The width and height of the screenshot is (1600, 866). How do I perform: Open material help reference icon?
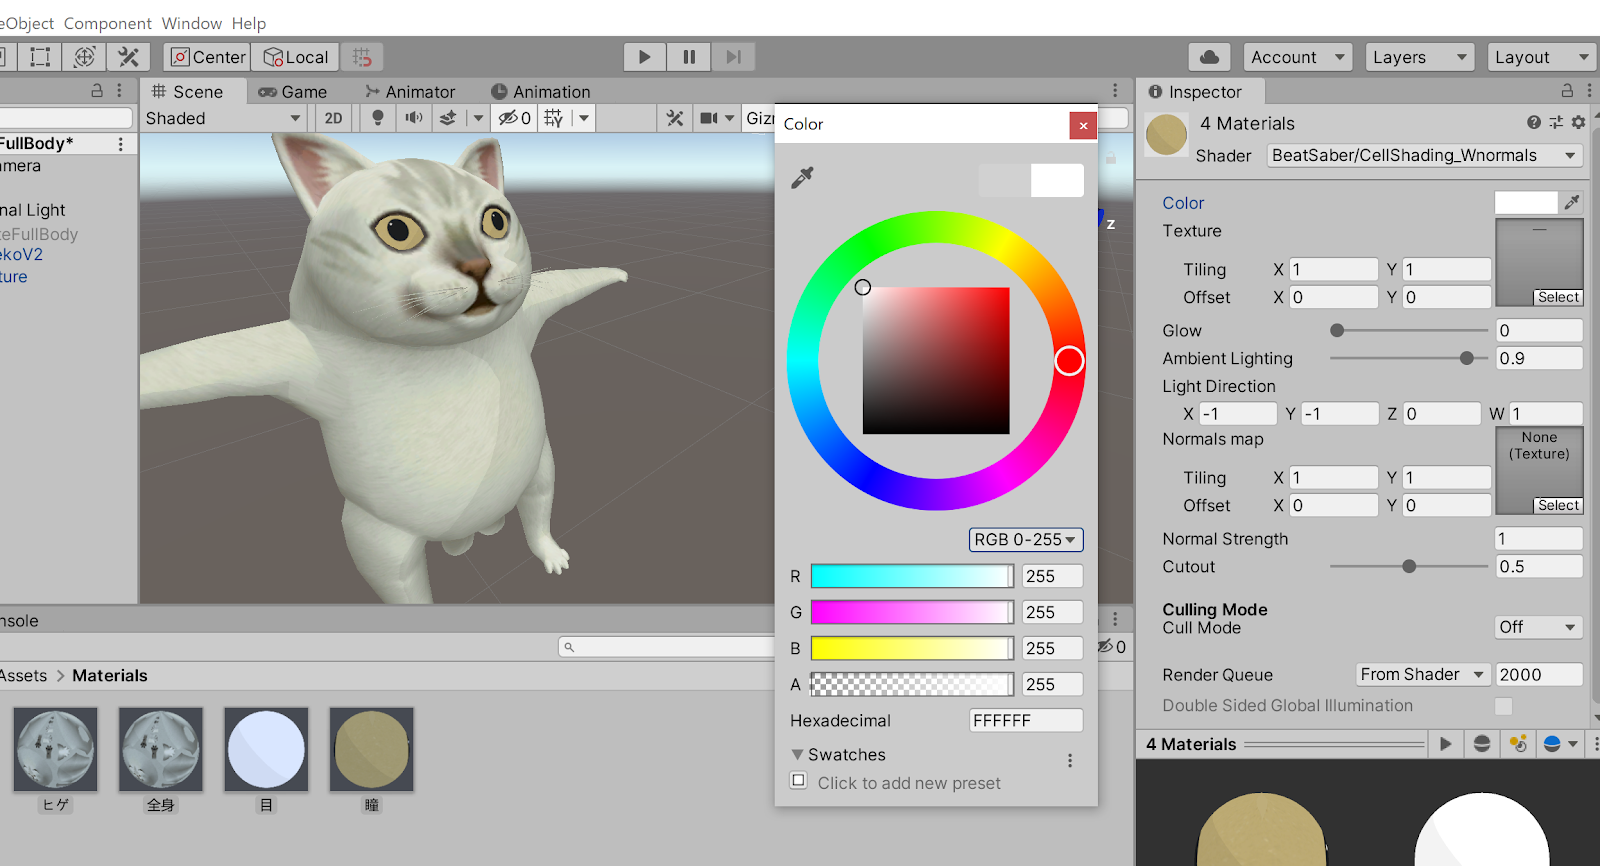point(1534,122)
